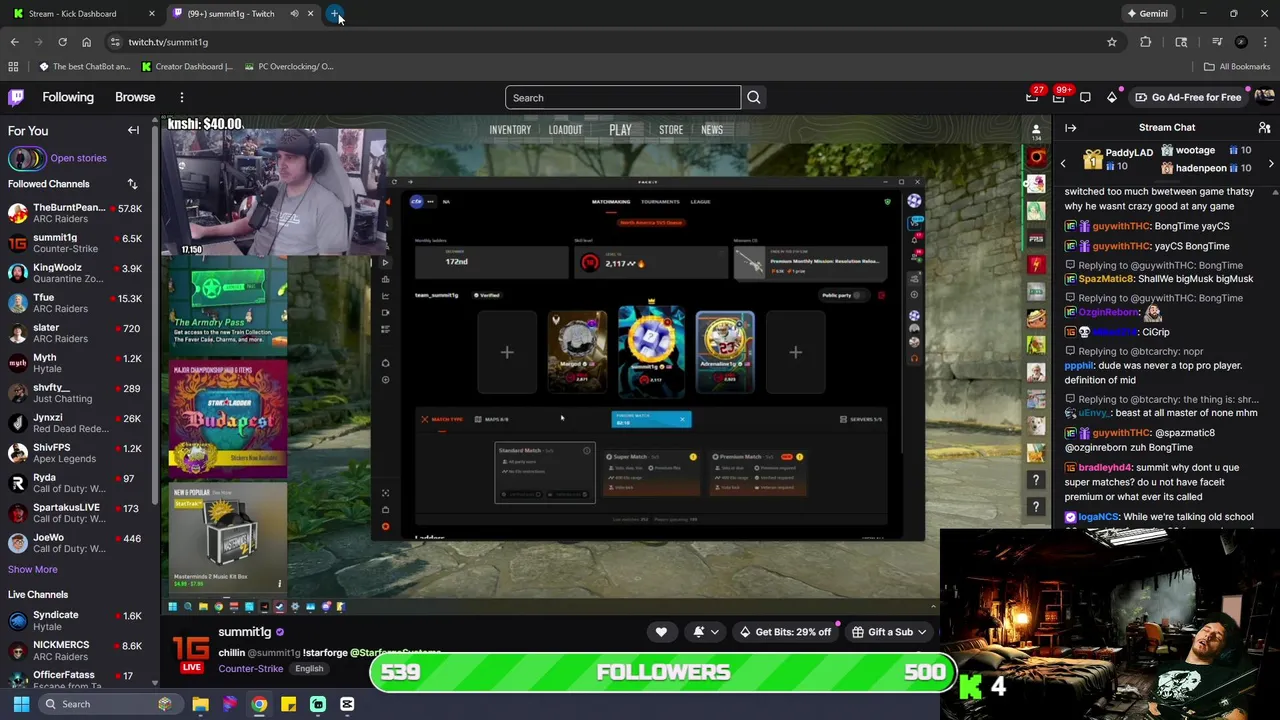
Task: Open the Counter-Strike category link
Action: click(250, 669)
